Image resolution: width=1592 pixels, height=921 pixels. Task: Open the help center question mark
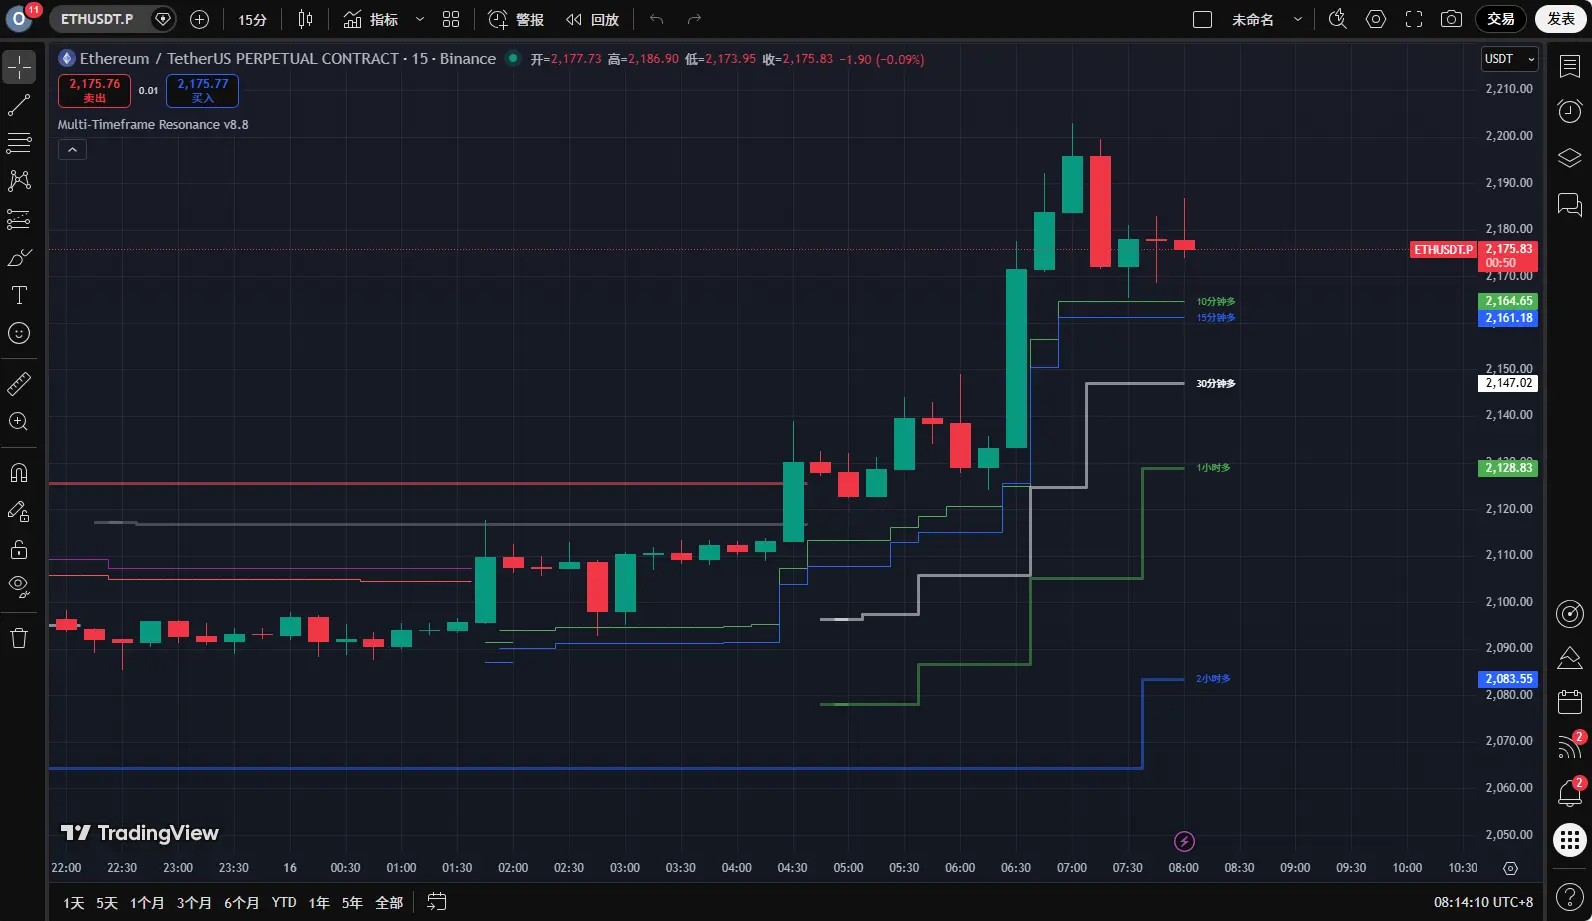pos(1570,899)
